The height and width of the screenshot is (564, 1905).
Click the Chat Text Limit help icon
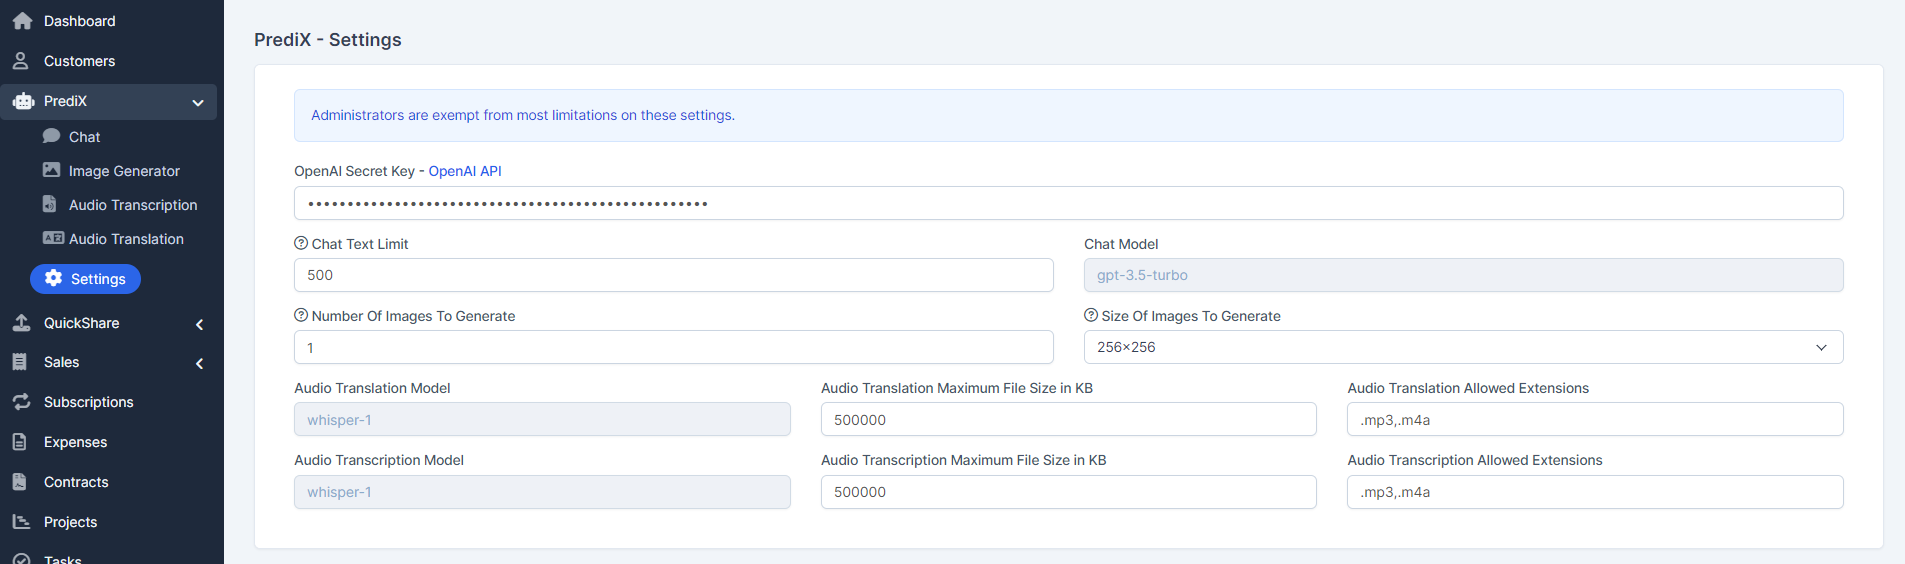point(301,243)
